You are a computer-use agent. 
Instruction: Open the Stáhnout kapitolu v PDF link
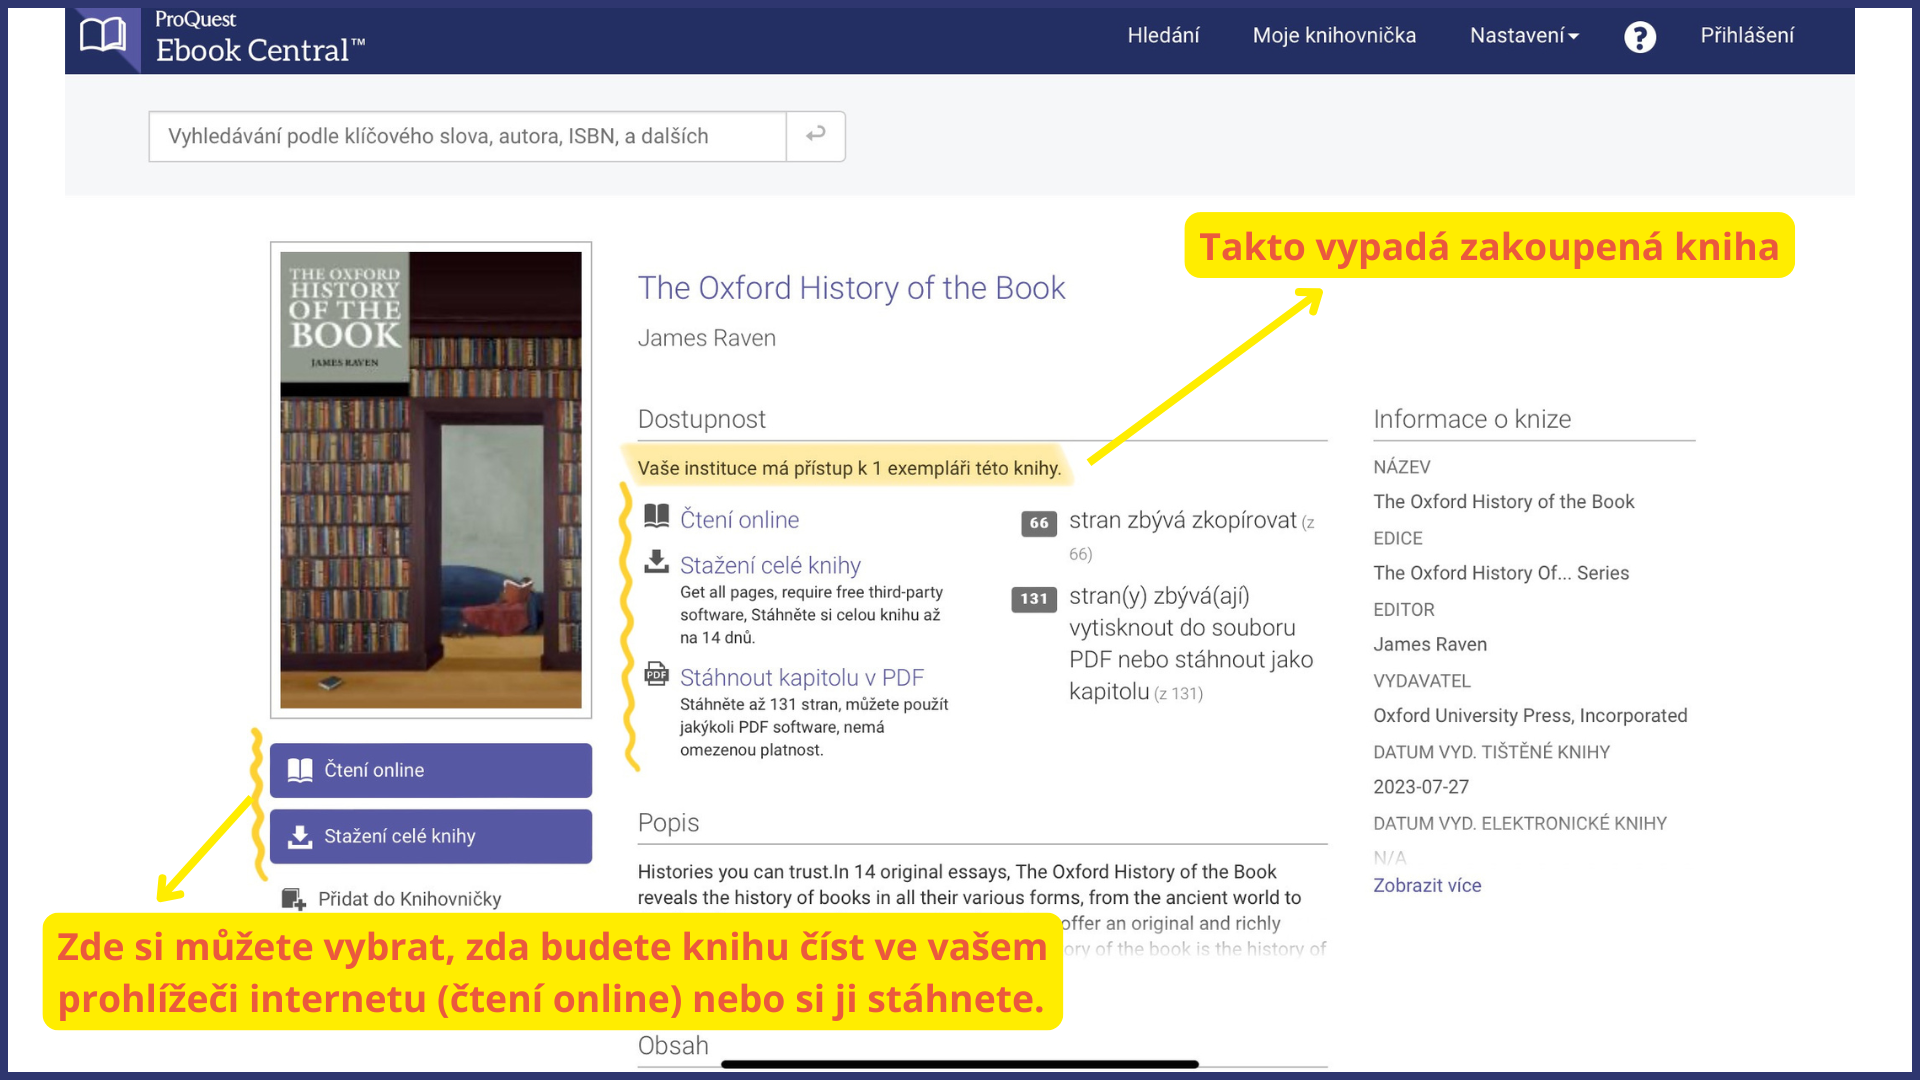[x=802, y=678]
